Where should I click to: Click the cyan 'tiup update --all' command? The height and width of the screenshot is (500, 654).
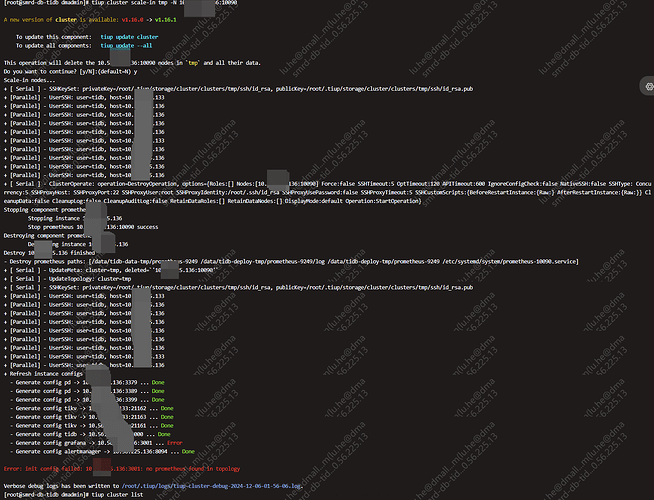coord(126,45)
